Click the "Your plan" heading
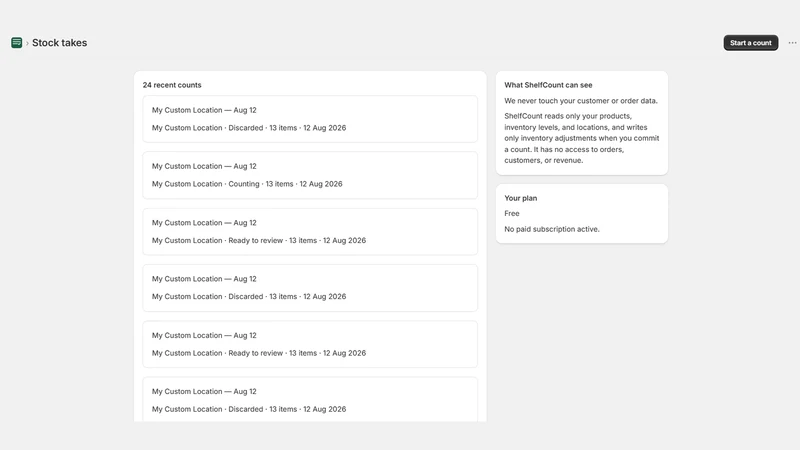This screenshot has width=800, height=450. pyautogui.click(x=520, y=198)
